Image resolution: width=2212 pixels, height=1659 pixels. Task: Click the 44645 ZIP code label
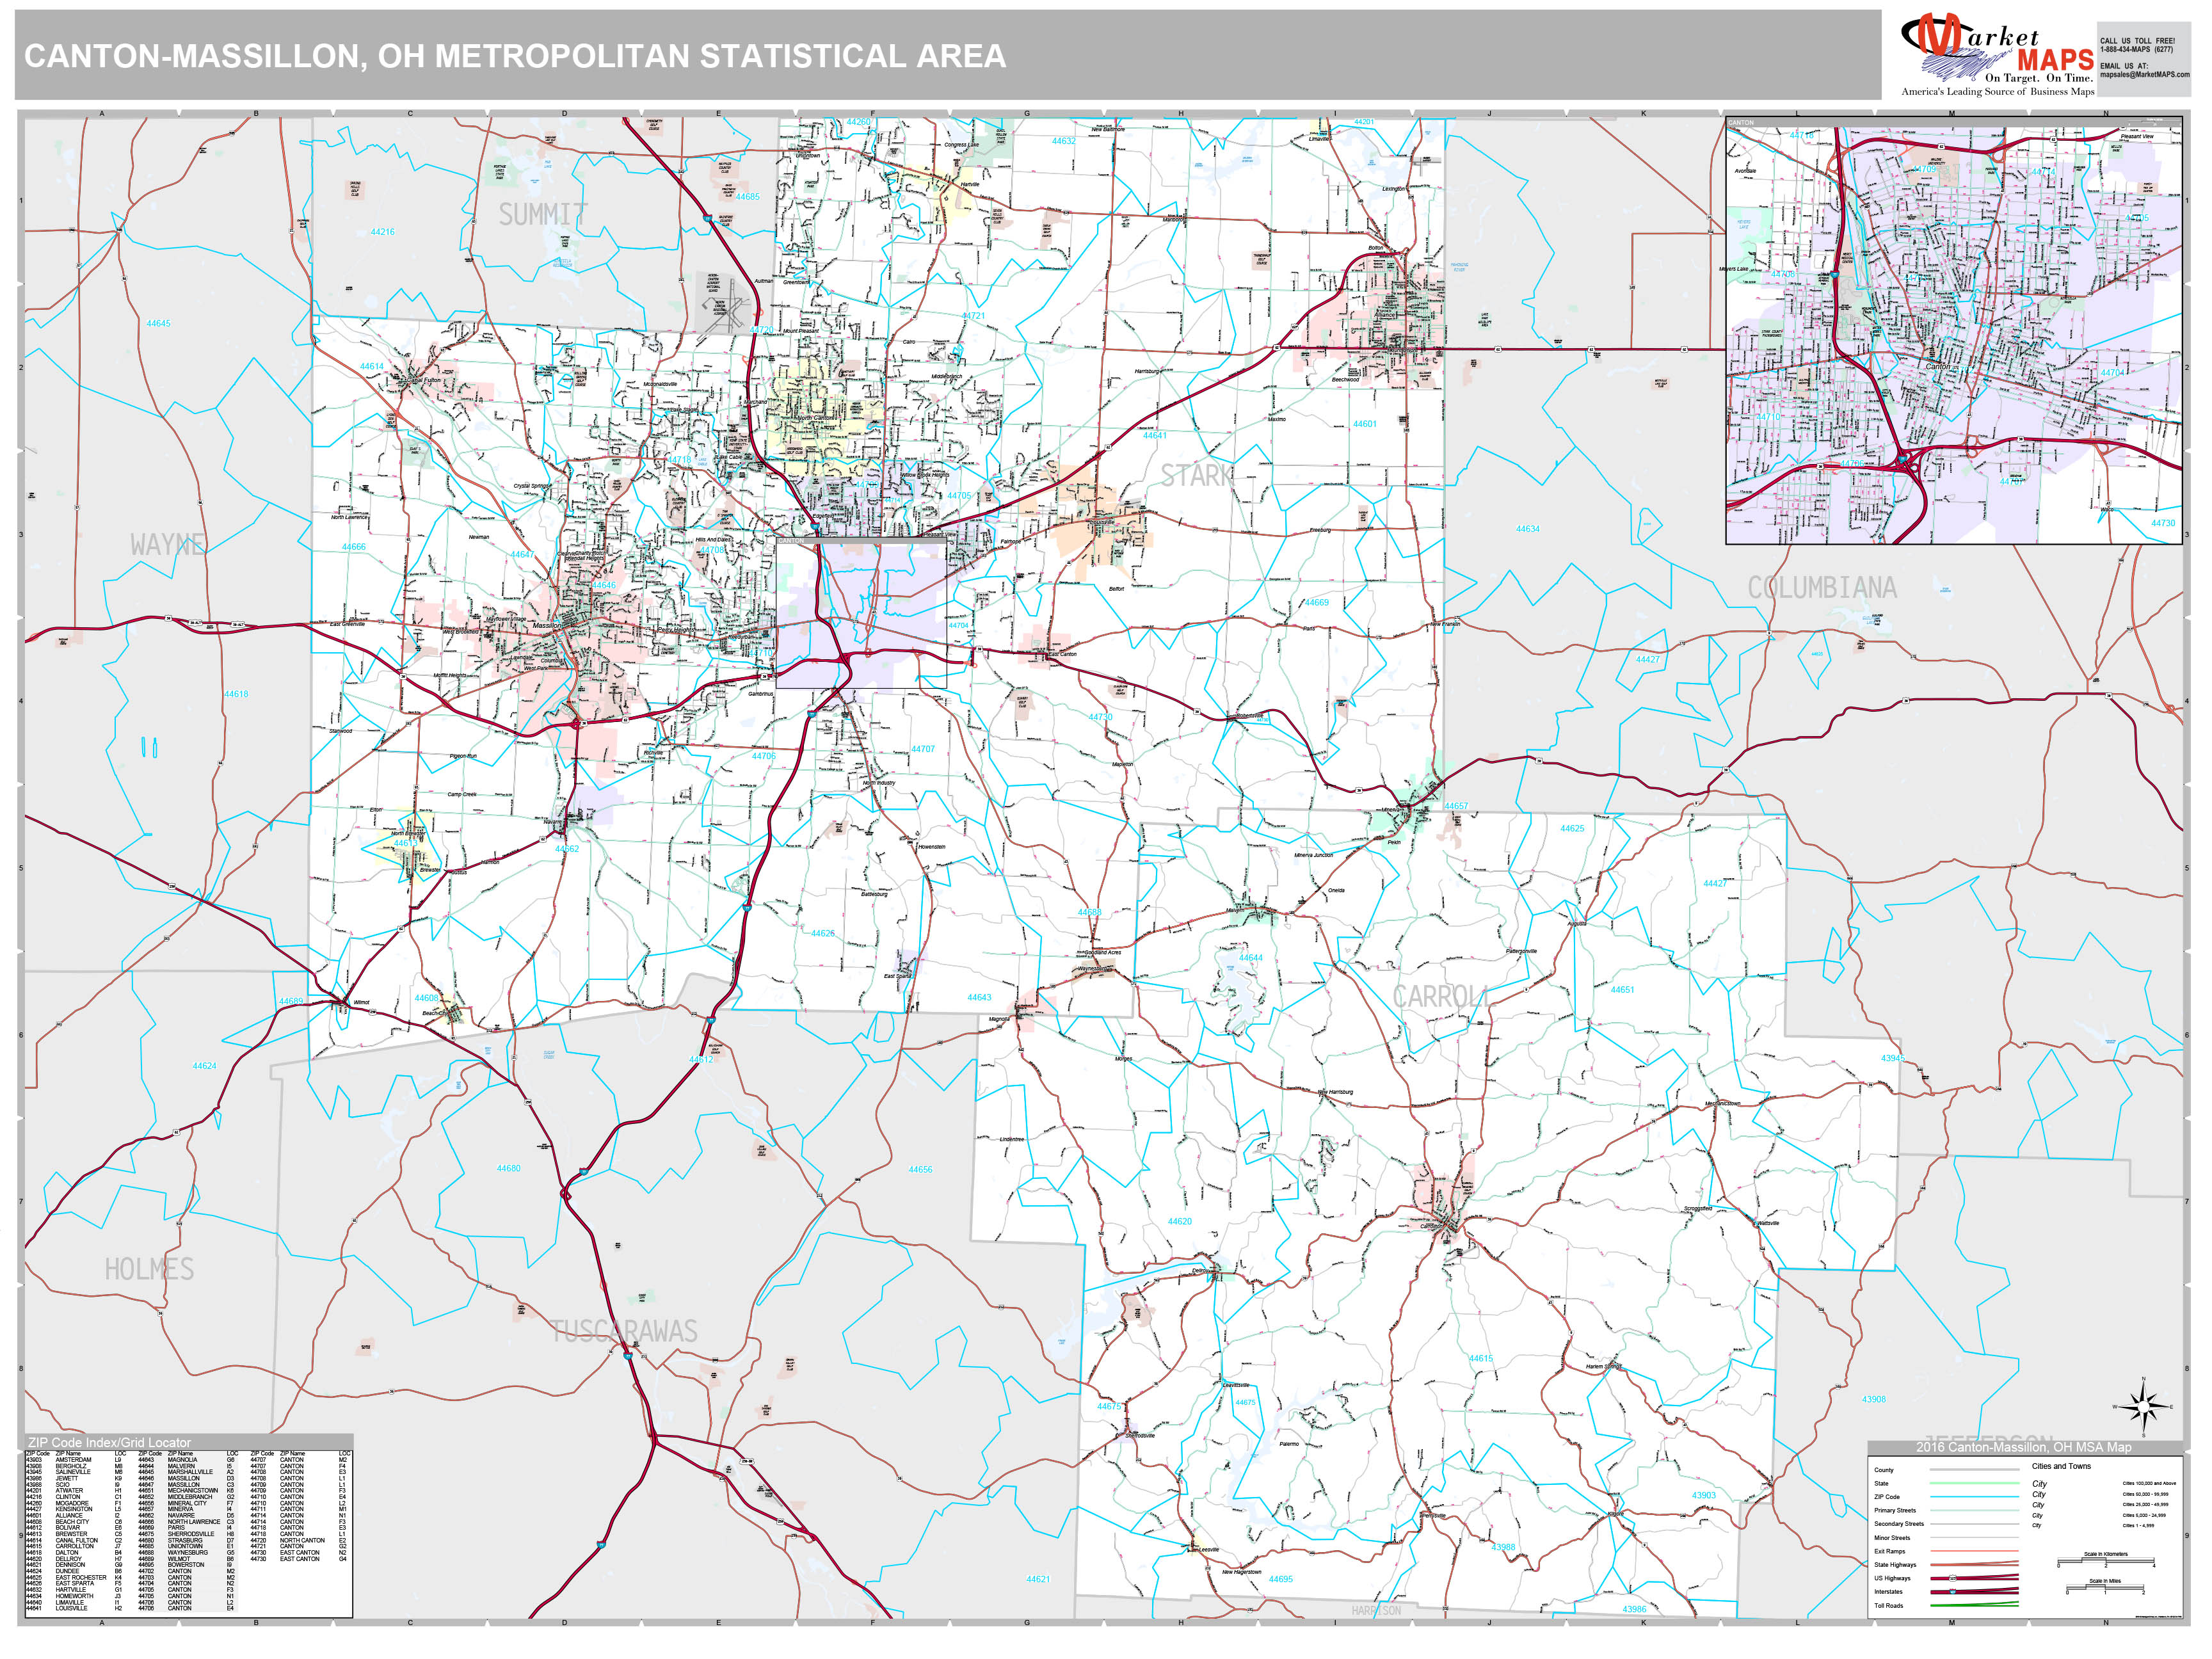pyautogui.click(x=158, y=324)
